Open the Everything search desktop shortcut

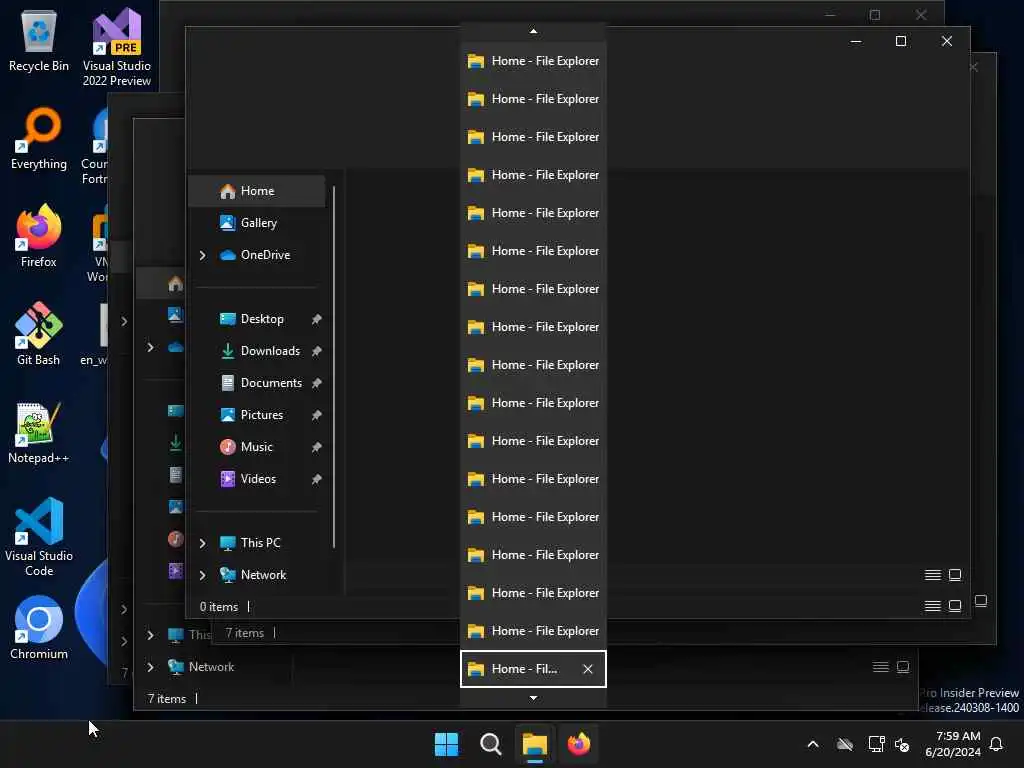39,138
